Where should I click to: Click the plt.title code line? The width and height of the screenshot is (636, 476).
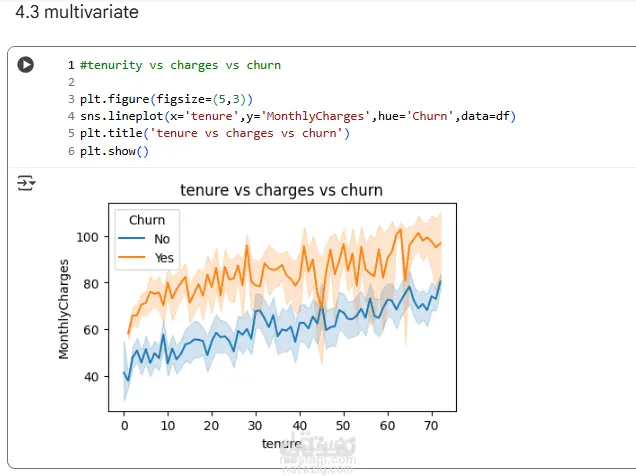point(214,134)
